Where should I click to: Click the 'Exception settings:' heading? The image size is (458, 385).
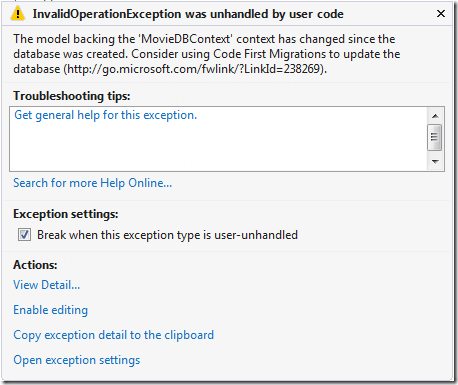click(66, 214)
